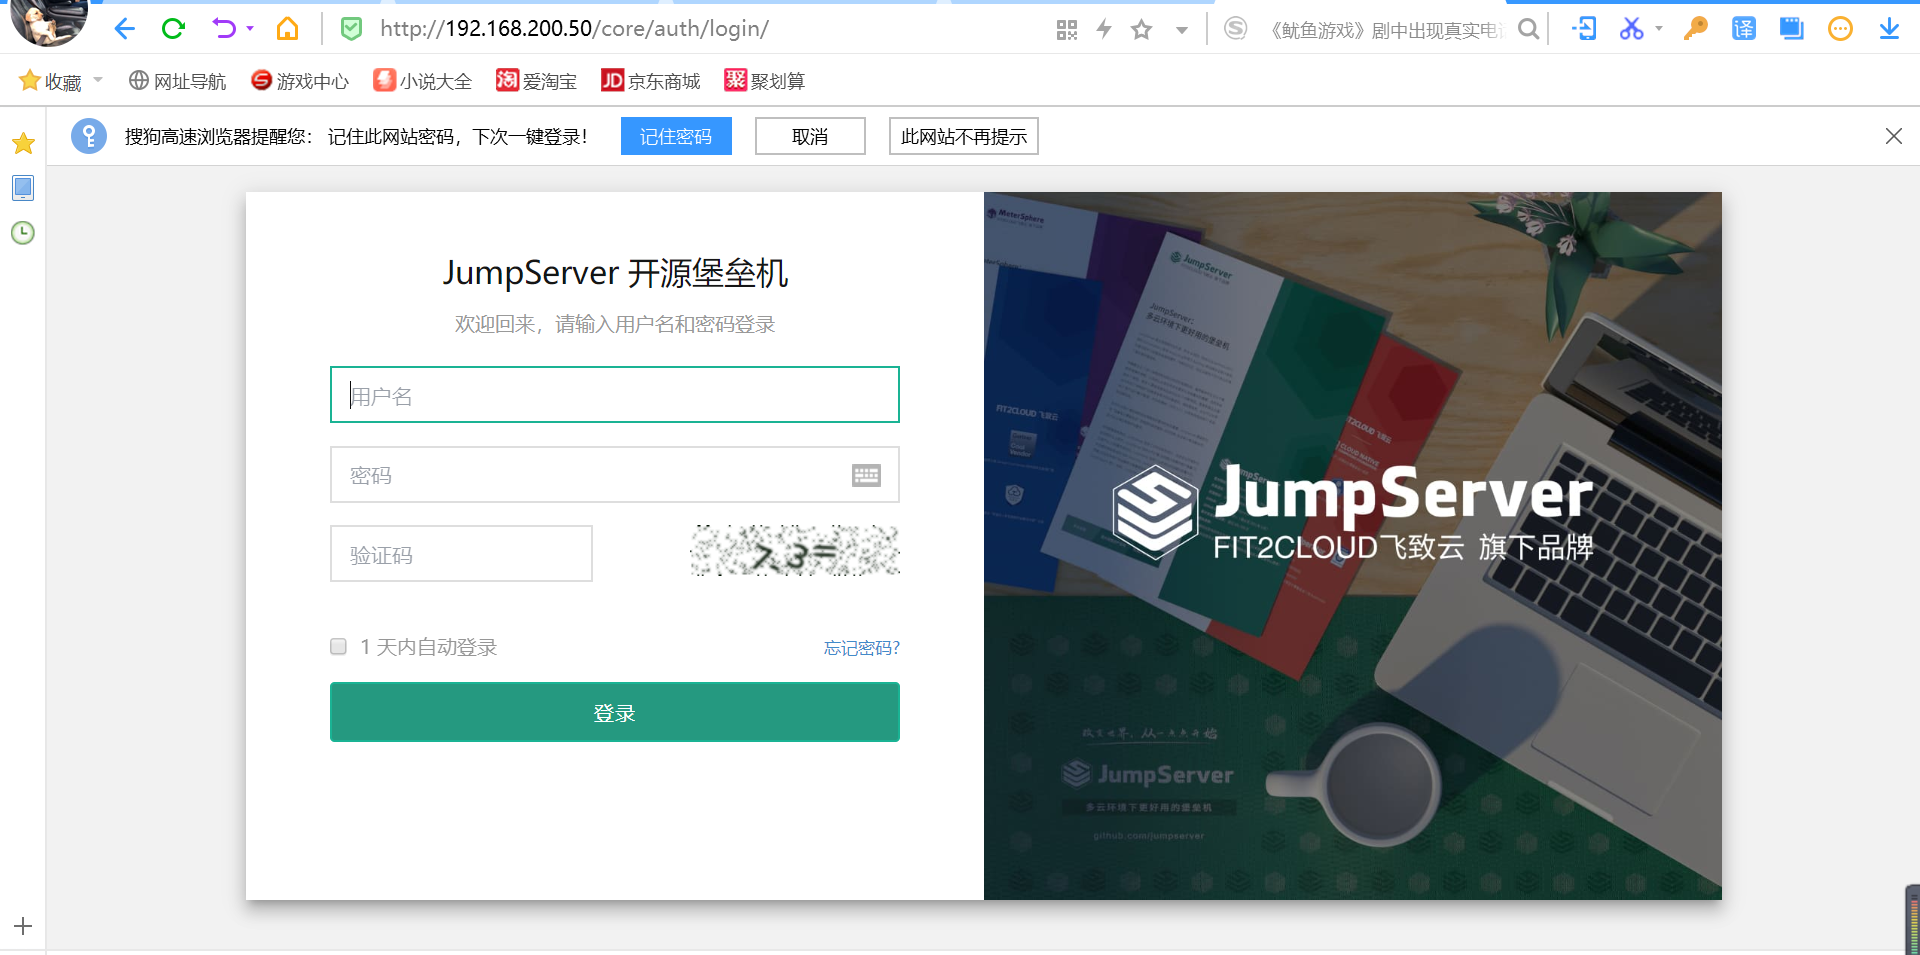Screen dimensions: 1920x955
Task: Refresh the captcha image
Action: point(795,551)
